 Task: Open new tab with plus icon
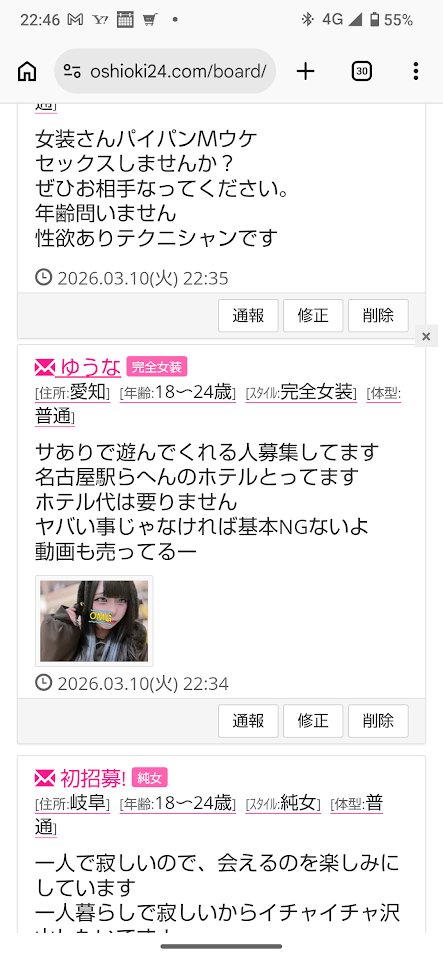point(305,72)
